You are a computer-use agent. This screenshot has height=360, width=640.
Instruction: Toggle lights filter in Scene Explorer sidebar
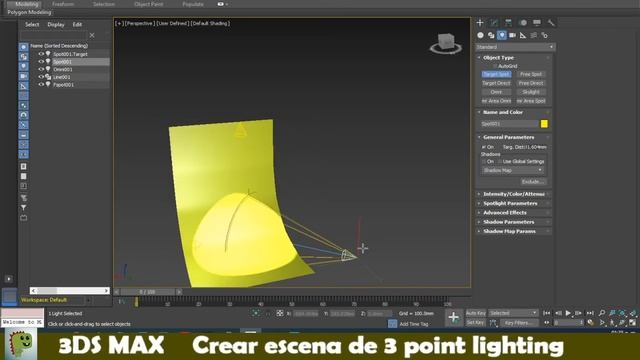24,67
